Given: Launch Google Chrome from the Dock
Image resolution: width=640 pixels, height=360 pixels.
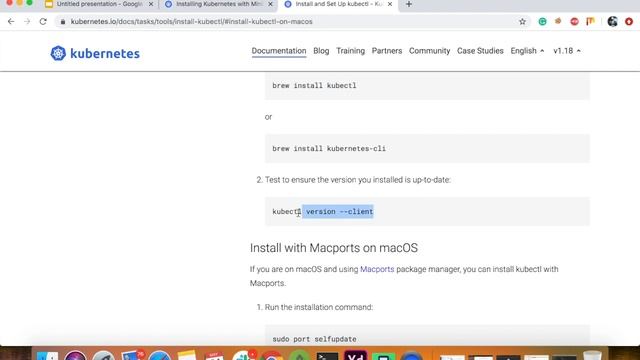Looking at the screenshot, I should coord(271,356).
